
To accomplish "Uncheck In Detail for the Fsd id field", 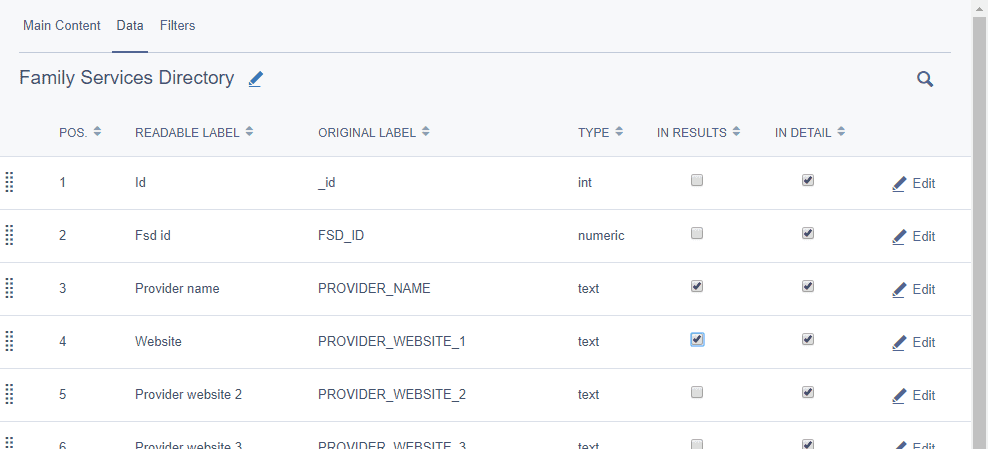I will tap(808, 233).
